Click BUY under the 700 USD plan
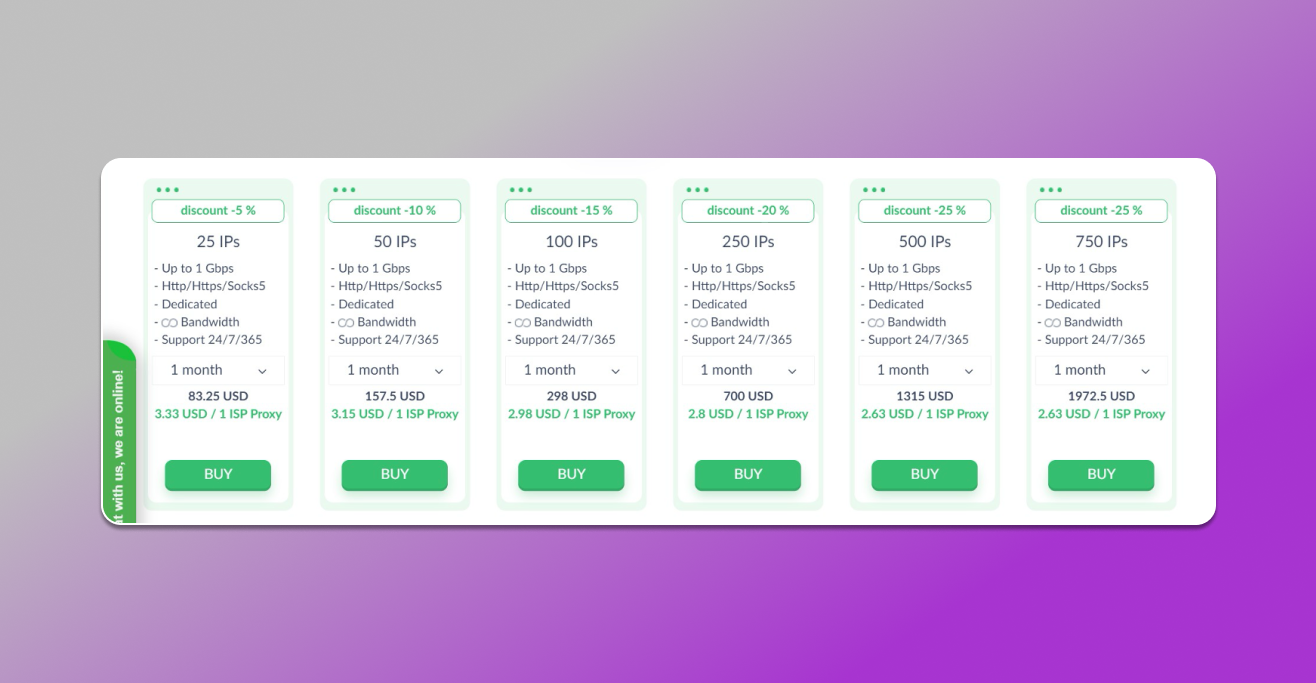The height and width of the screenshot is (683, 1316). pos(748,475)
